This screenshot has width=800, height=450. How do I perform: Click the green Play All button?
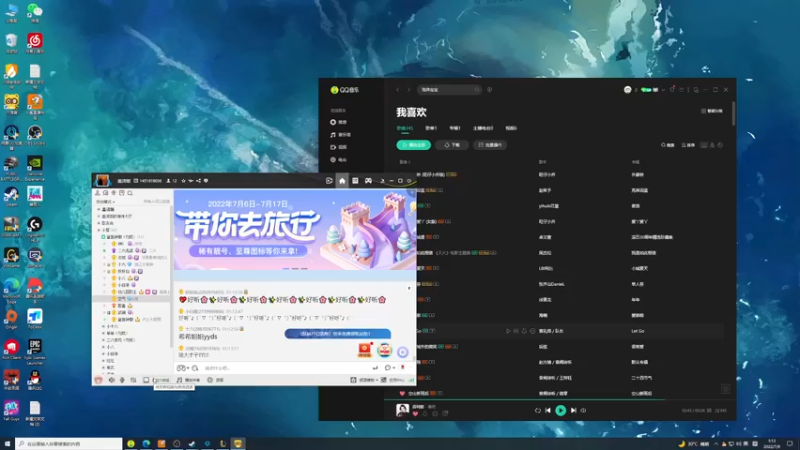point(413,145)
